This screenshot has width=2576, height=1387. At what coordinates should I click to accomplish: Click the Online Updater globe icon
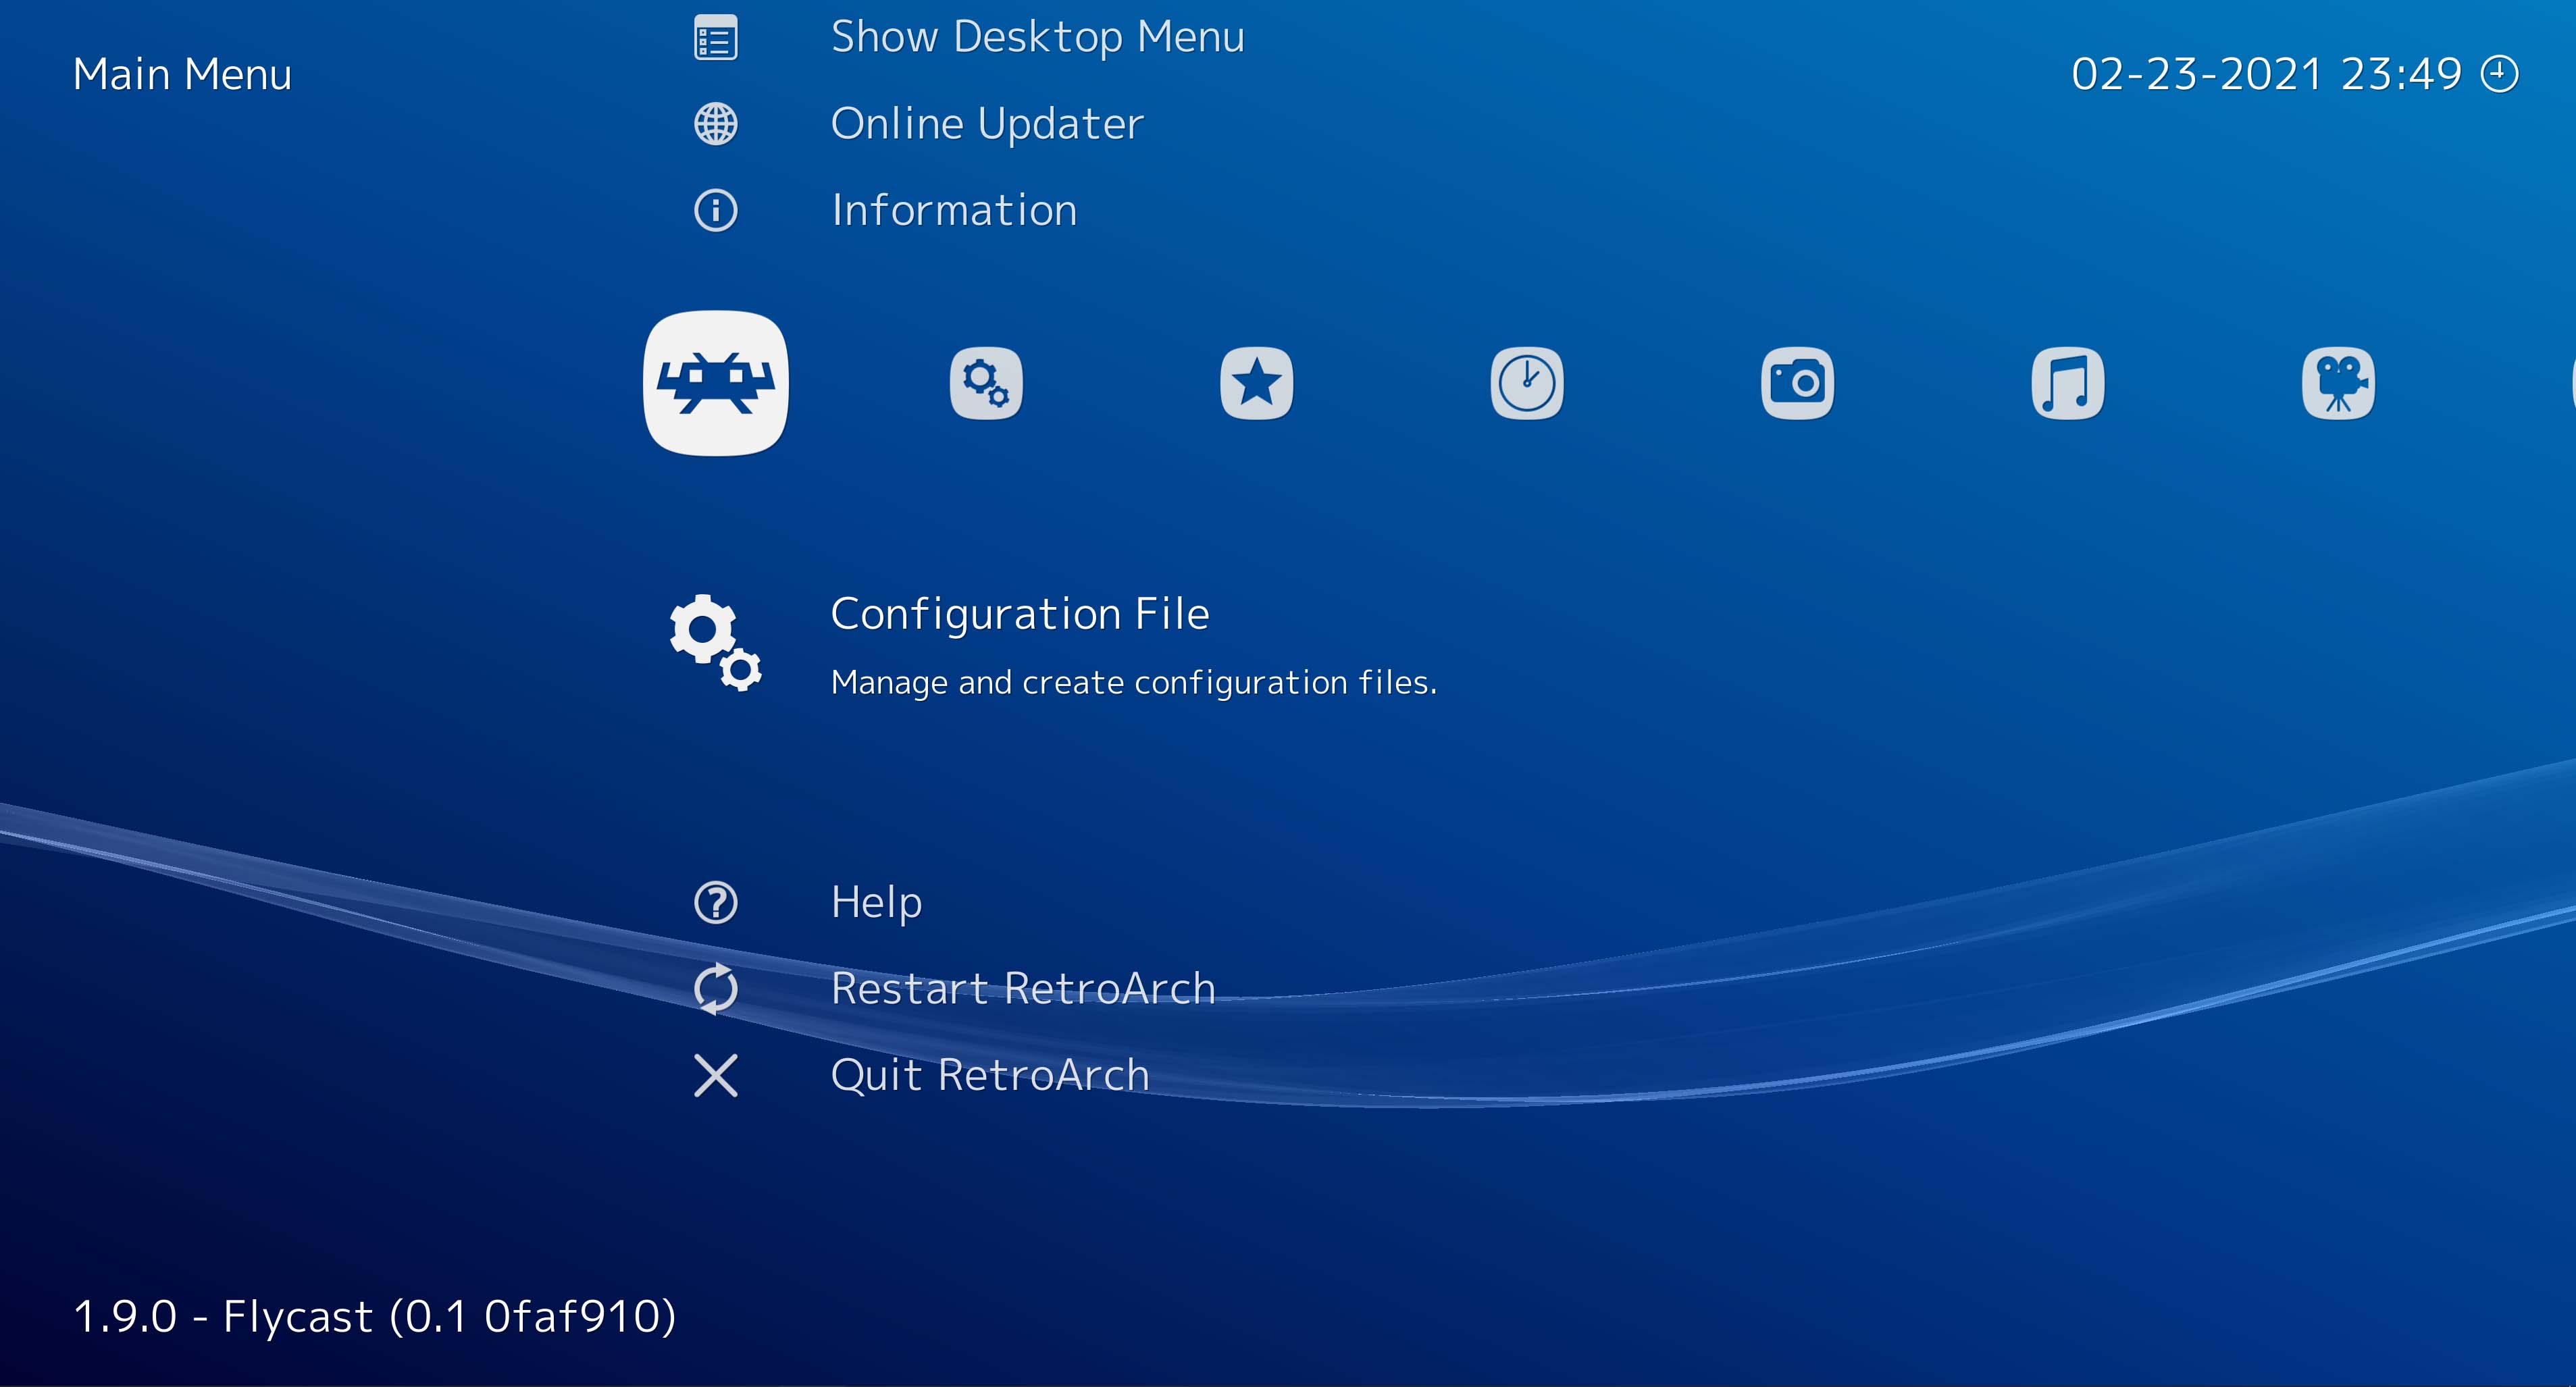click(716, 124)
